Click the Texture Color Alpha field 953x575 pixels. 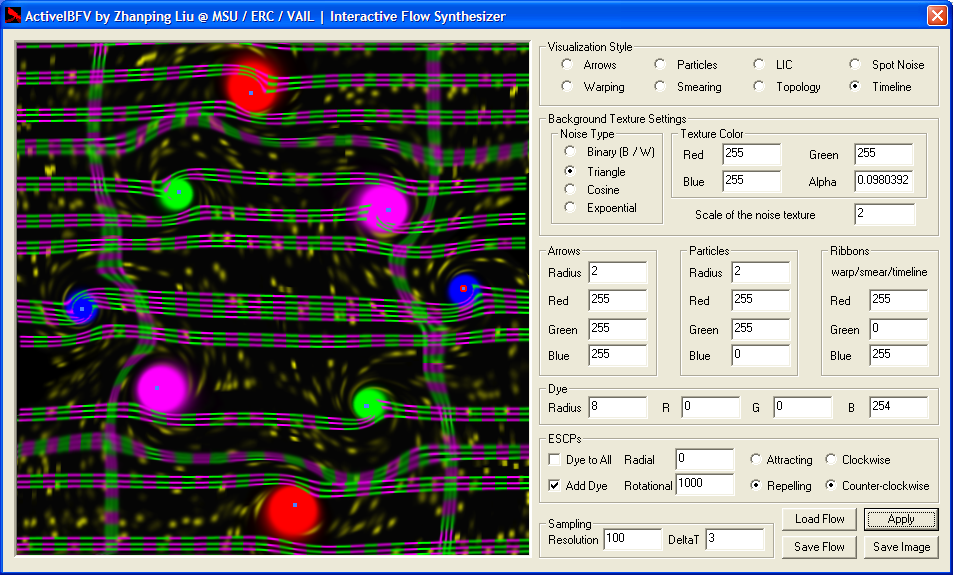coord(883,181)
